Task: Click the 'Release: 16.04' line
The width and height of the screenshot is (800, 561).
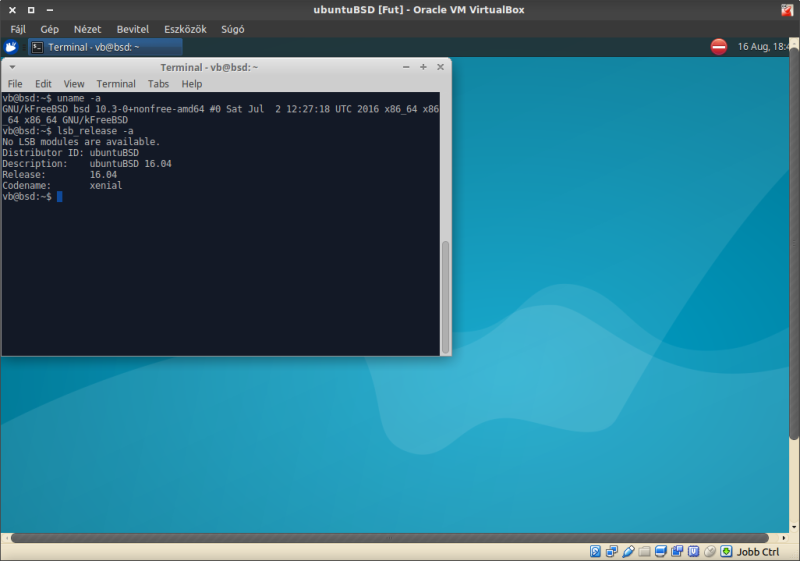Action: click(60, 174)
